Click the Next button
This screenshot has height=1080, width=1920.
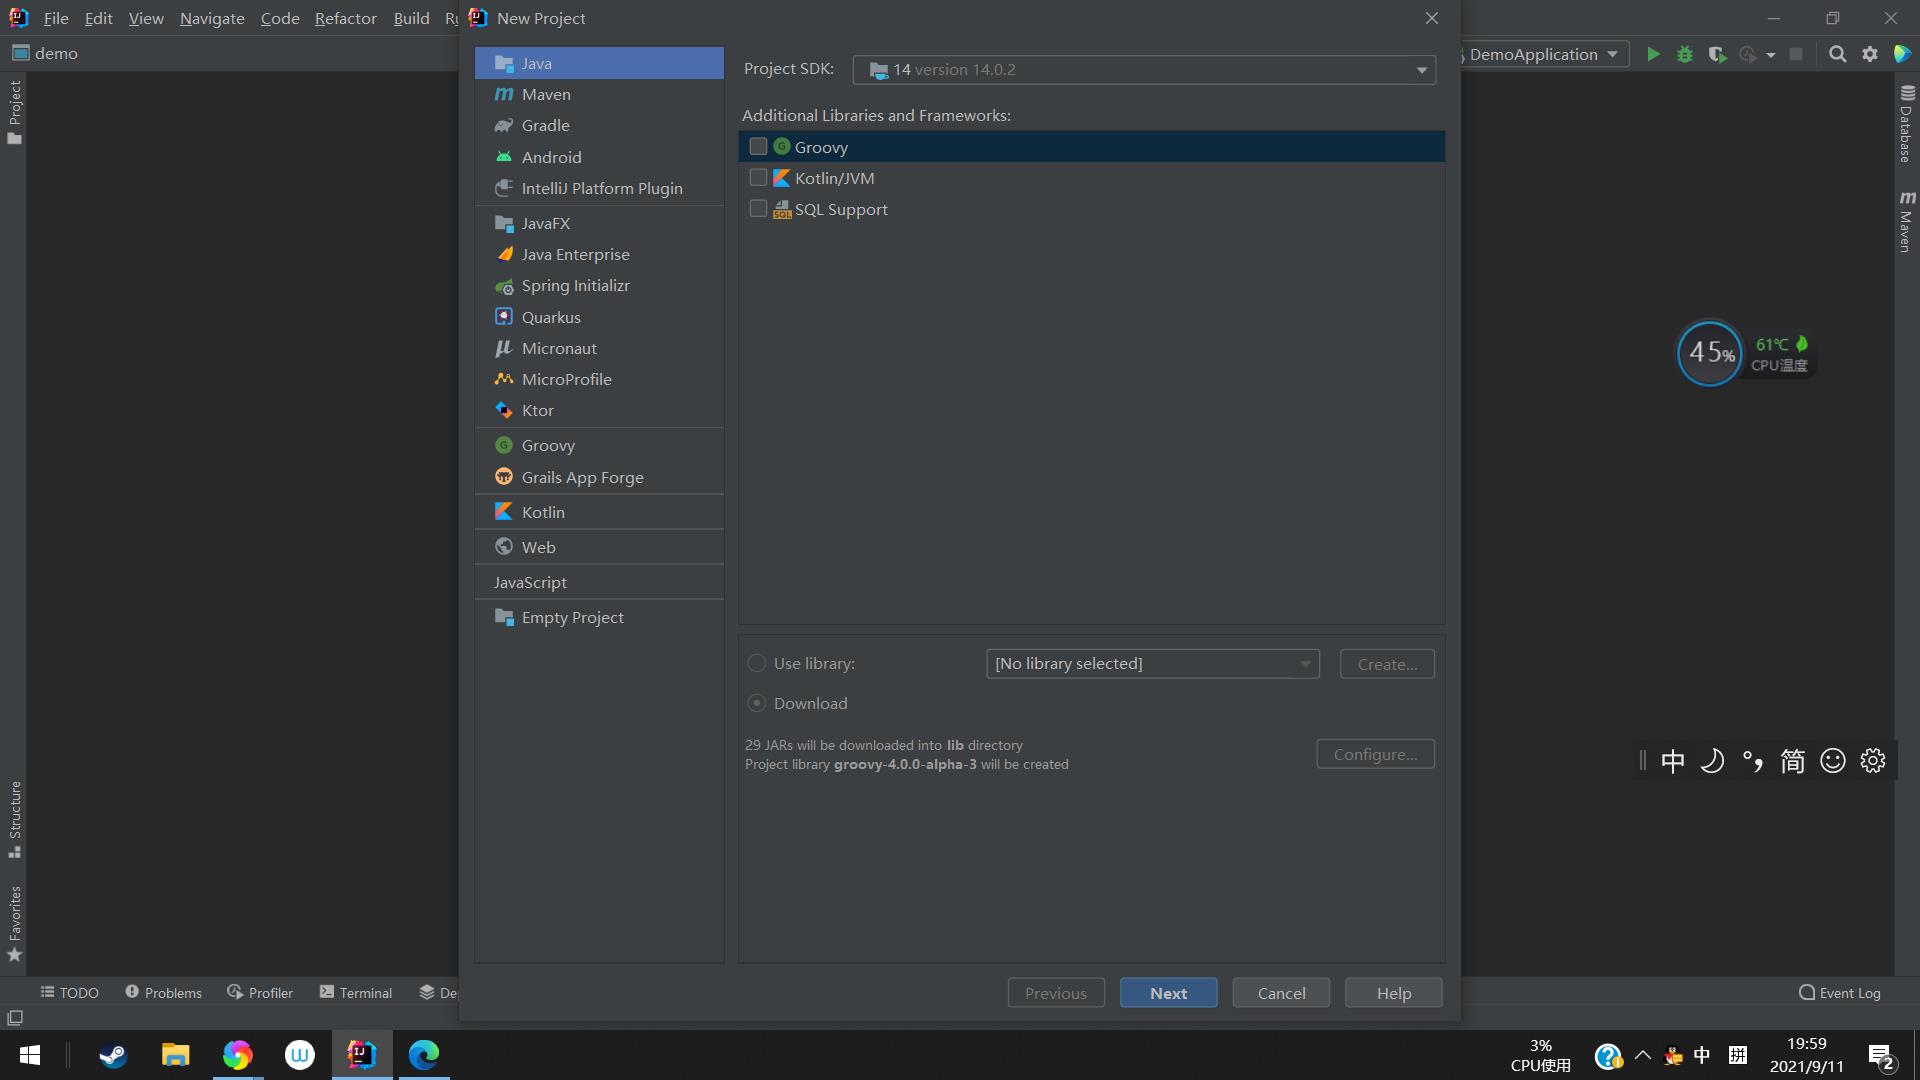point(1168,993)
